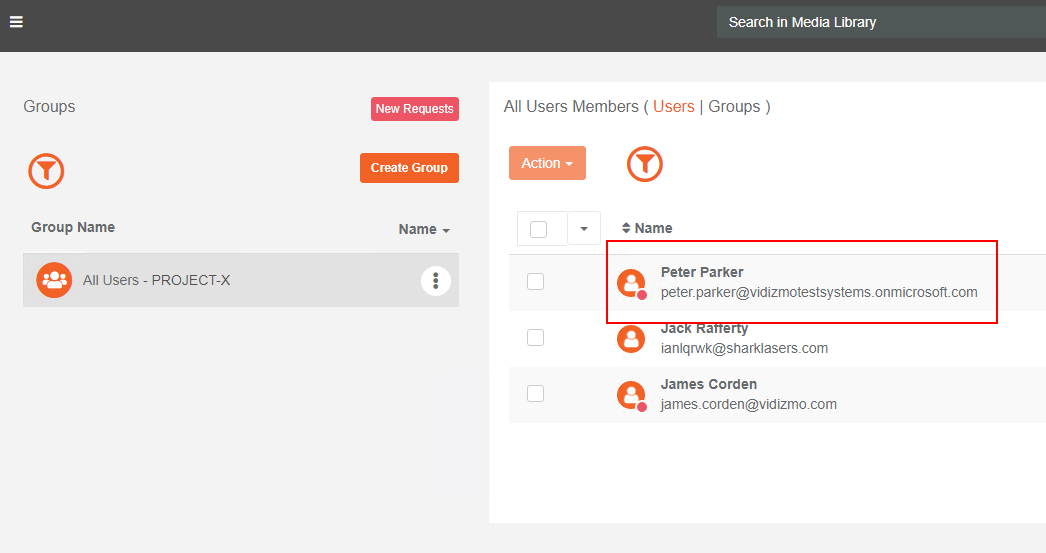Check the box for Peter Parker
Screen dimensions: 1046x553
[x=536, y=282]
